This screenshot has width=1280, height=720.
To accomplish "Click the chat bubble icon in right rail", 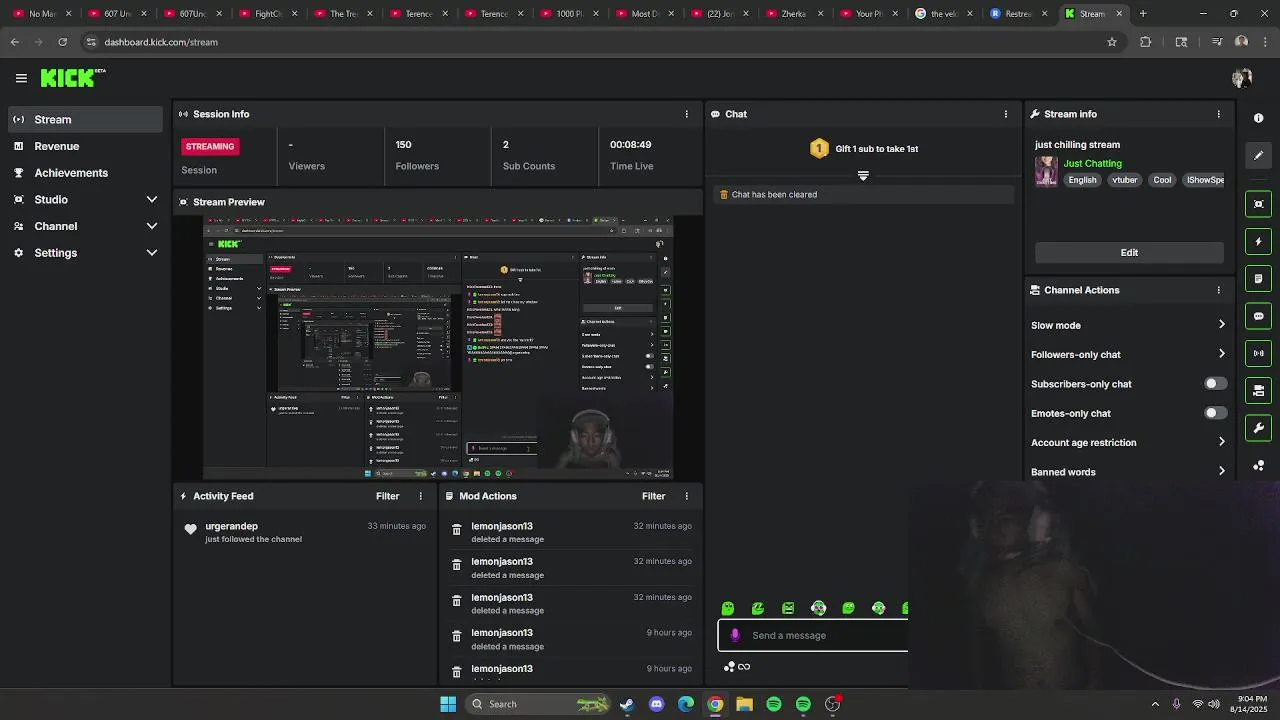I will point(1258,316).
